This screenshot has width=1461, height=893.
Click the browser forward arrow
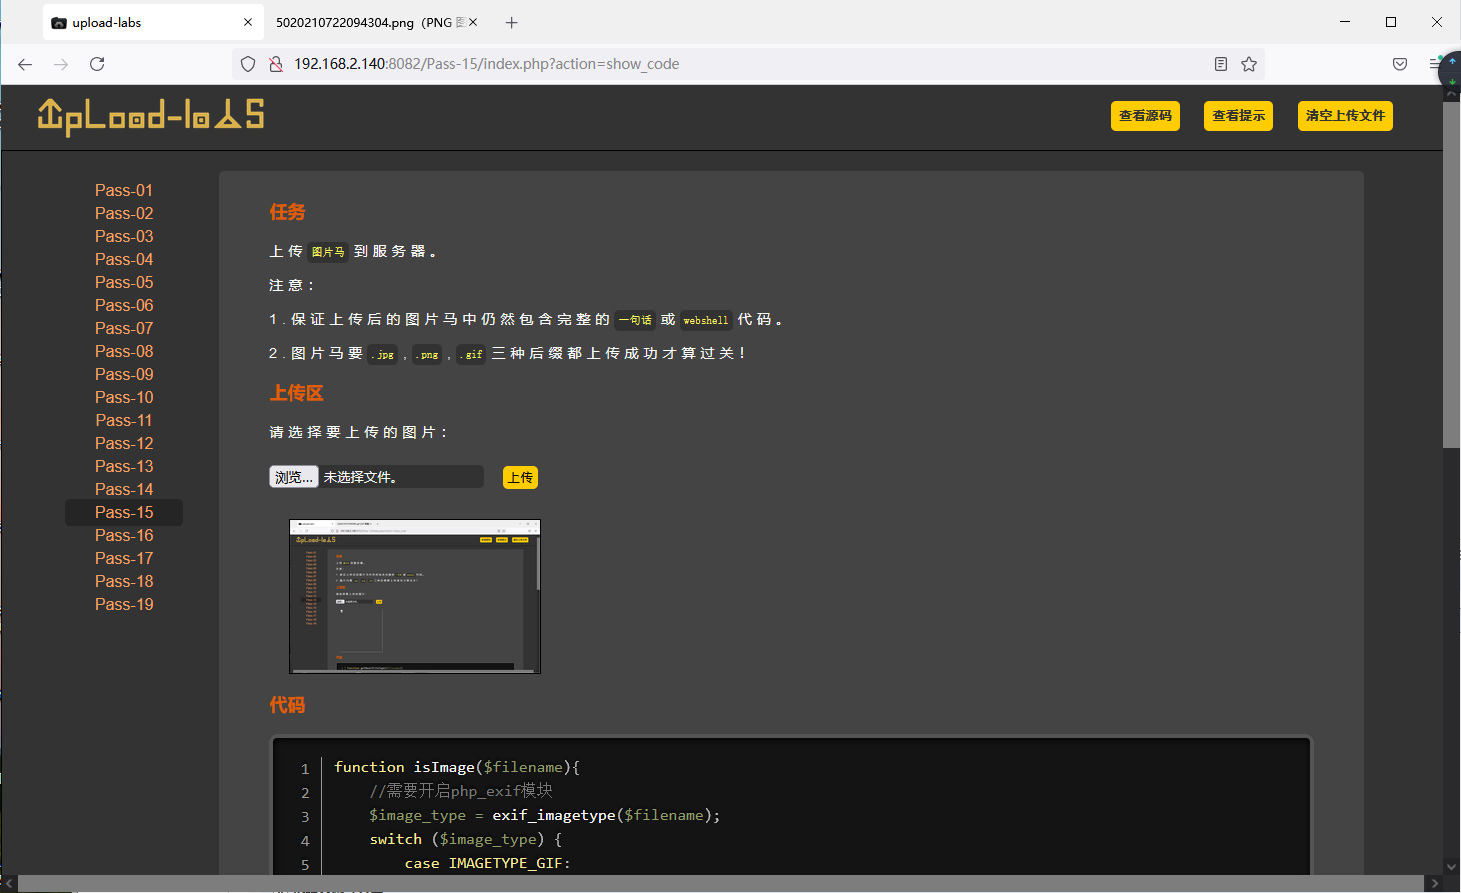[x=61, y=64]
